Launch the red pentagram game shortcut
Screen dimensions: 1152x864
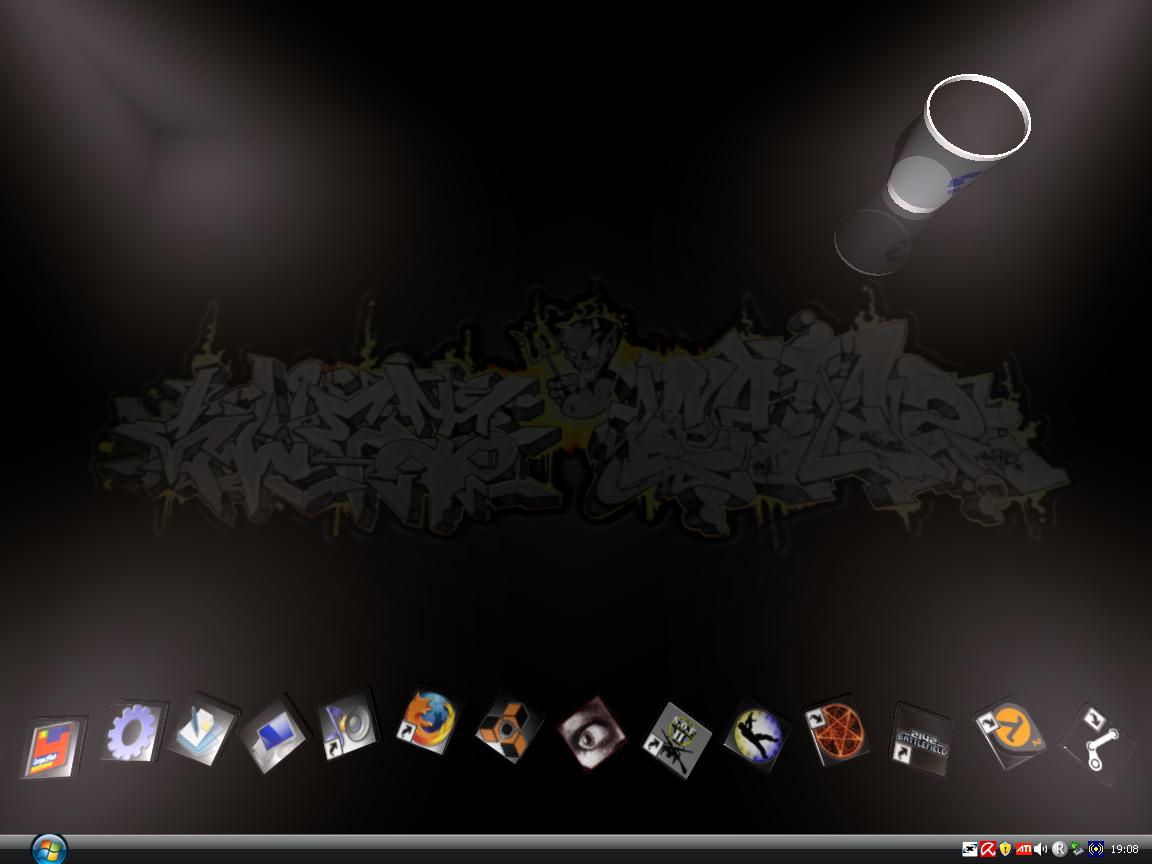pos(837,730)
